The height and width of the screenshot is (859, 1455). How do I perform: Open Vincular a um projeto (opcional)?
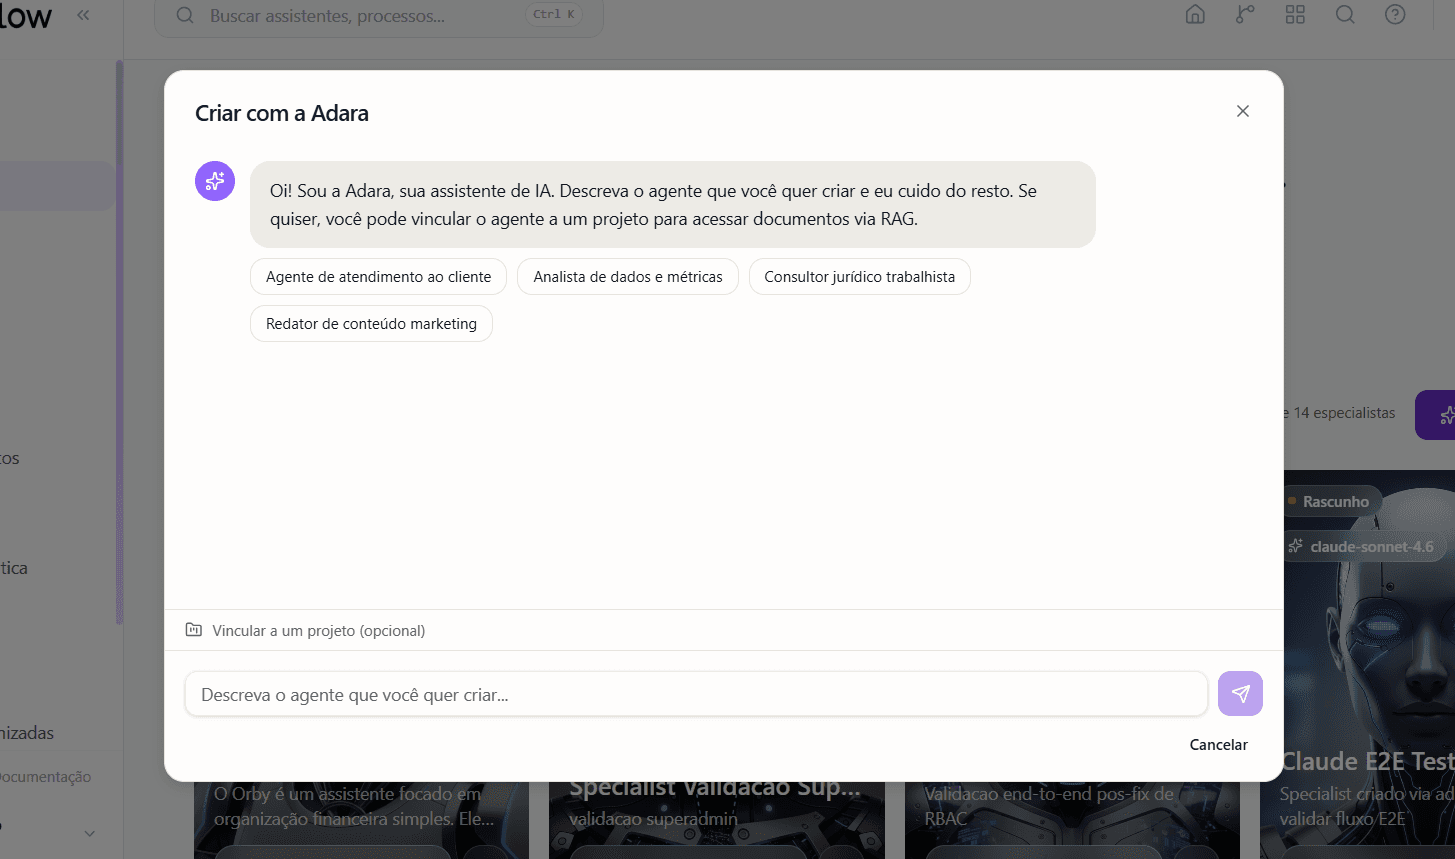pyautogui.click(x=305, y=631)
